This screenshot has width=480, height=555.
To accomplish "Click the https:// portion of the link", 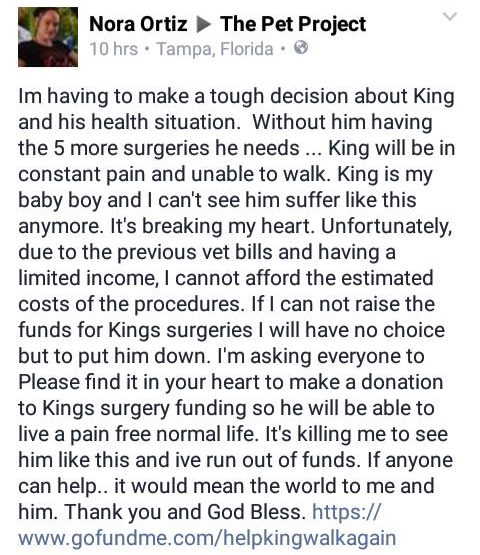I will pos(346,512).
